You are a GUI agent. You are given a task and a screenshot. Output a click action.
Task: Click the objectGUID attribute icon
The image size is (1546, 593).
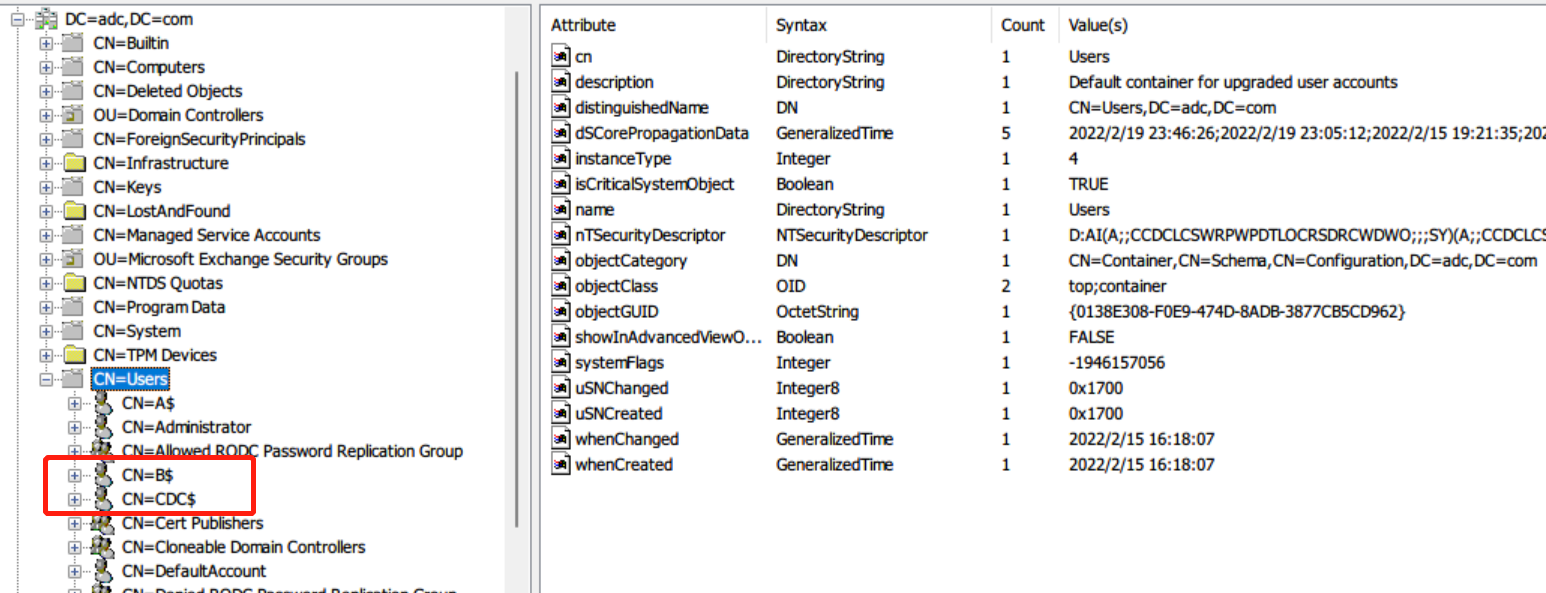tap(561, 312)
